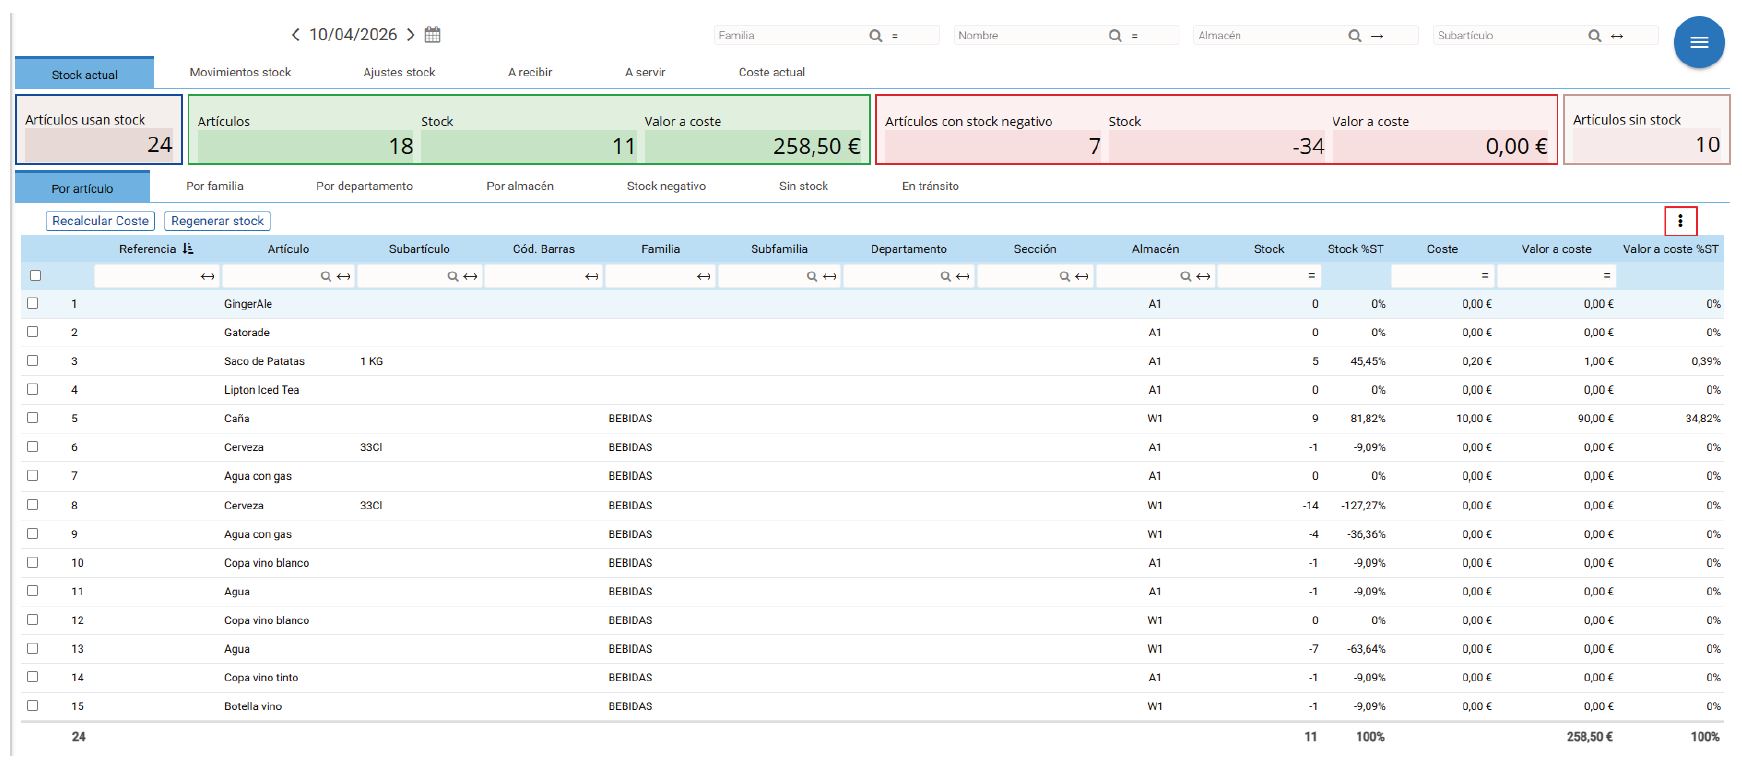Click the search icon in the top Subartículo filter
Screen dimensions: 1742x773
[1595, 36]
